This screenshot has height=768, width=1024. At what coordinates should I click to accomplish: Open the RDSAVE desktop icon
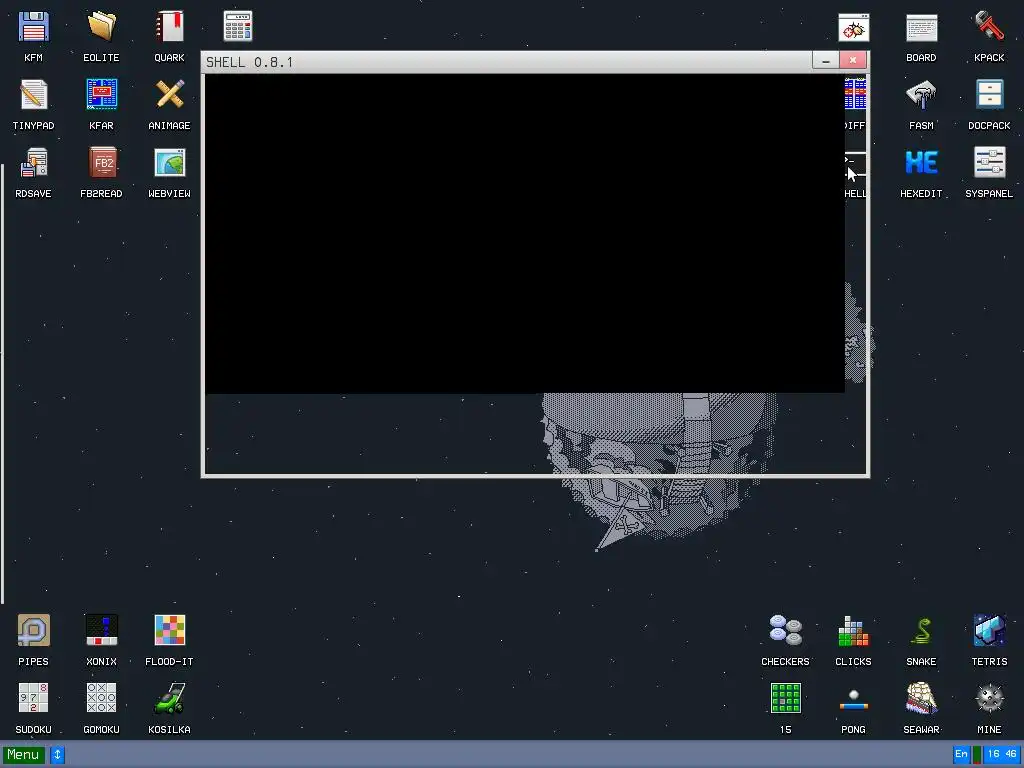point(33,163)
